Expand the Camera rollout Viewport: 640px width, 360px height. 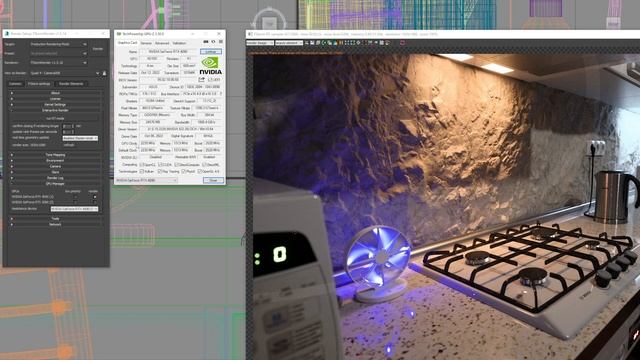[56, 167]
